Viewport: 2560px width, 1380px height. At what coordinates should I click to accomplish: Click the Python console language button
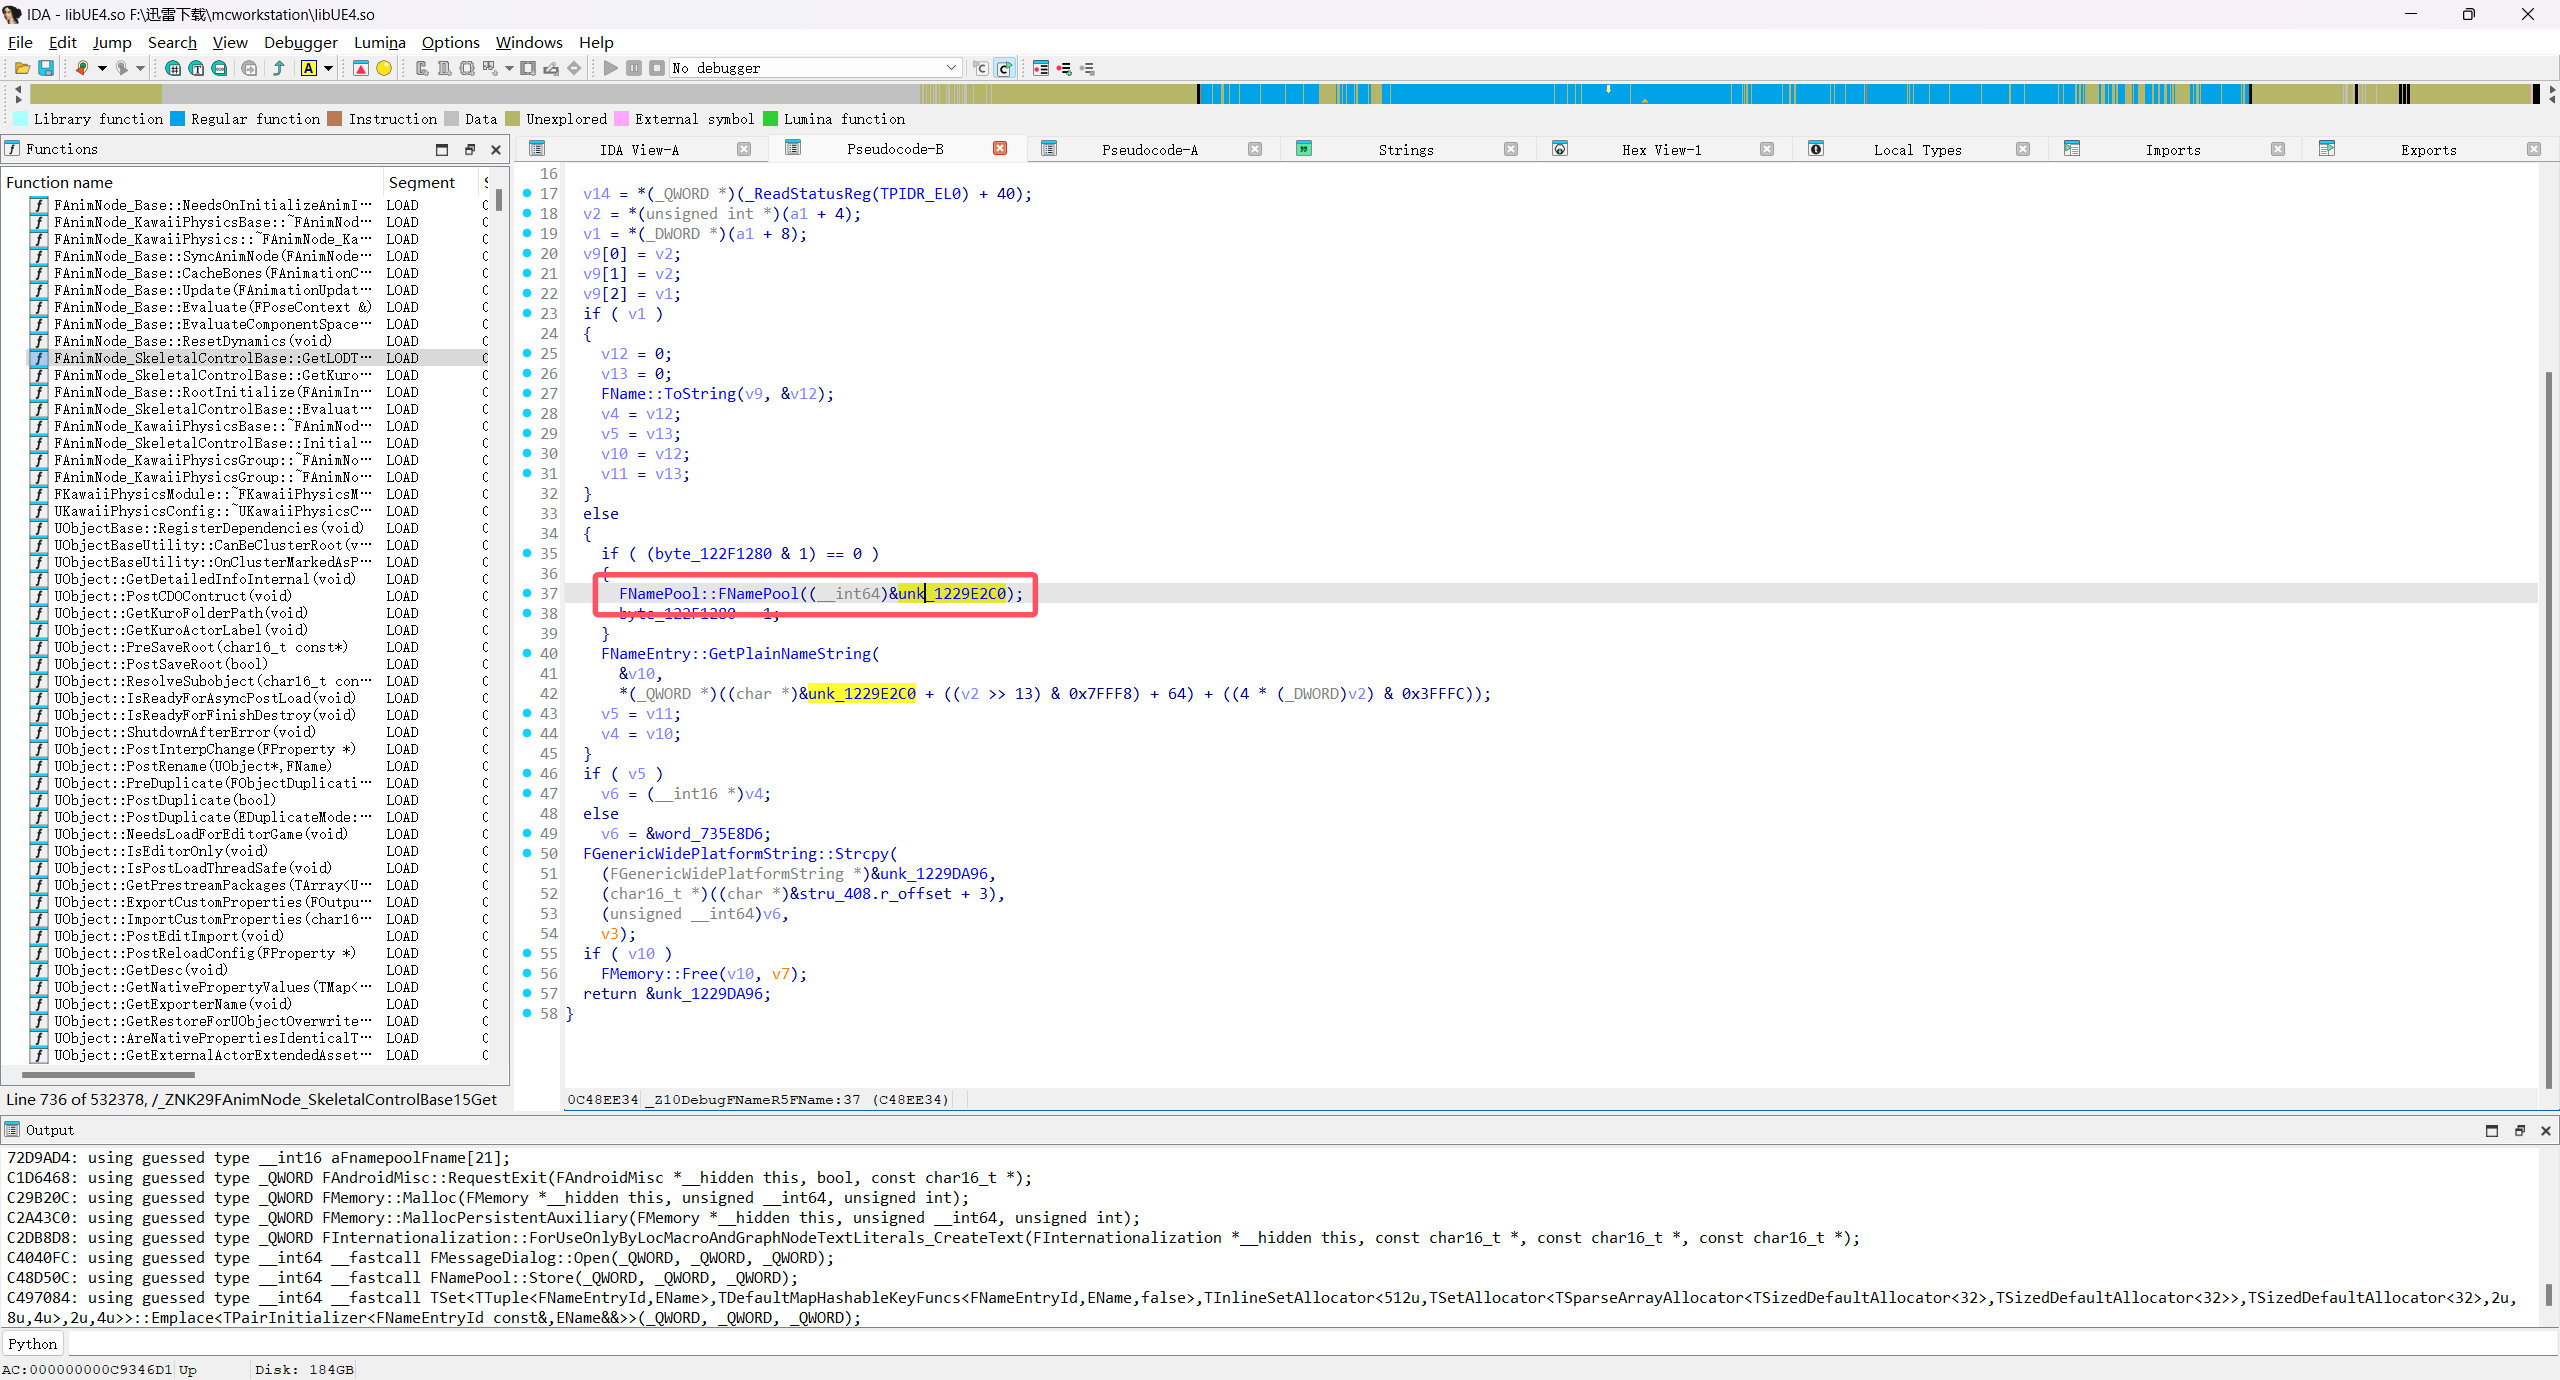click(33, 1343)
